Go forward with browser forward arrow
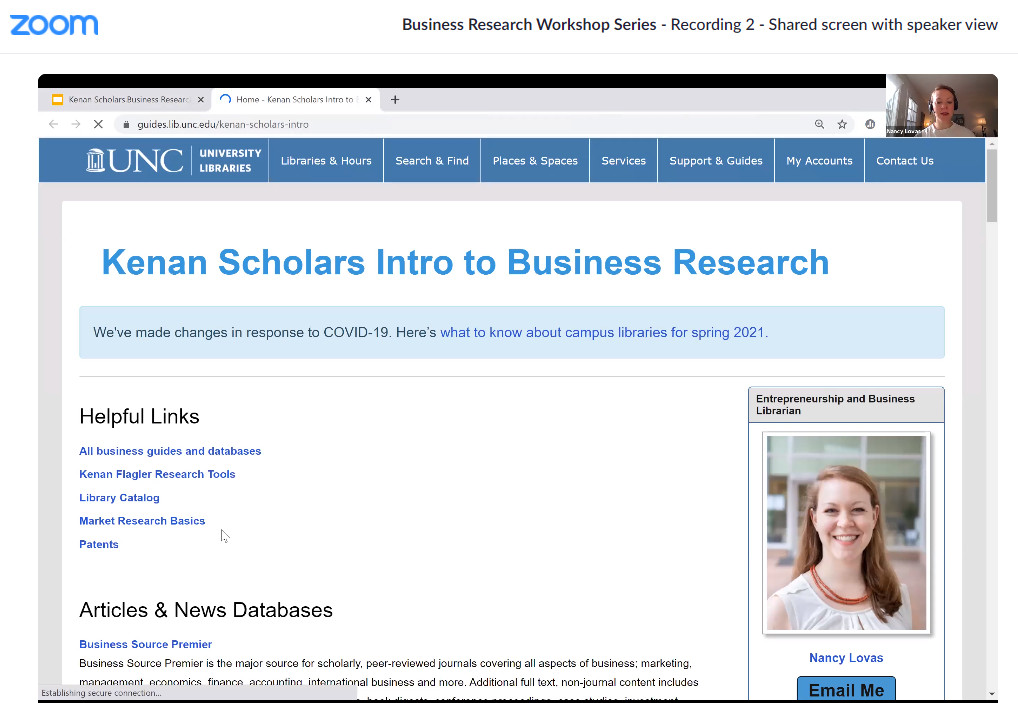Image resolution: width=1018 pixels, height=703 pixels. (x=76, y=124)
